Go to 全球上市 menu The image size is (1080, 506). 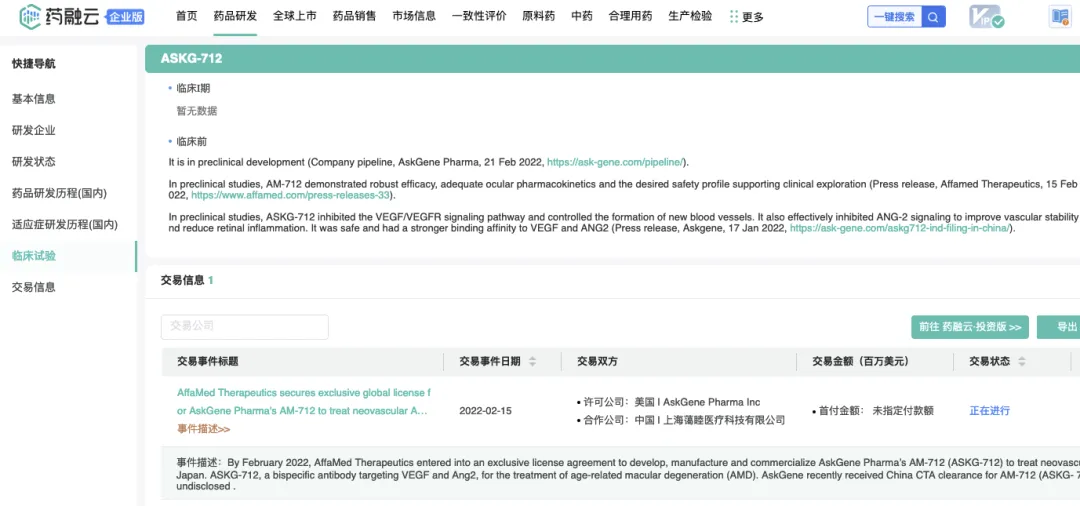[294, 16]
